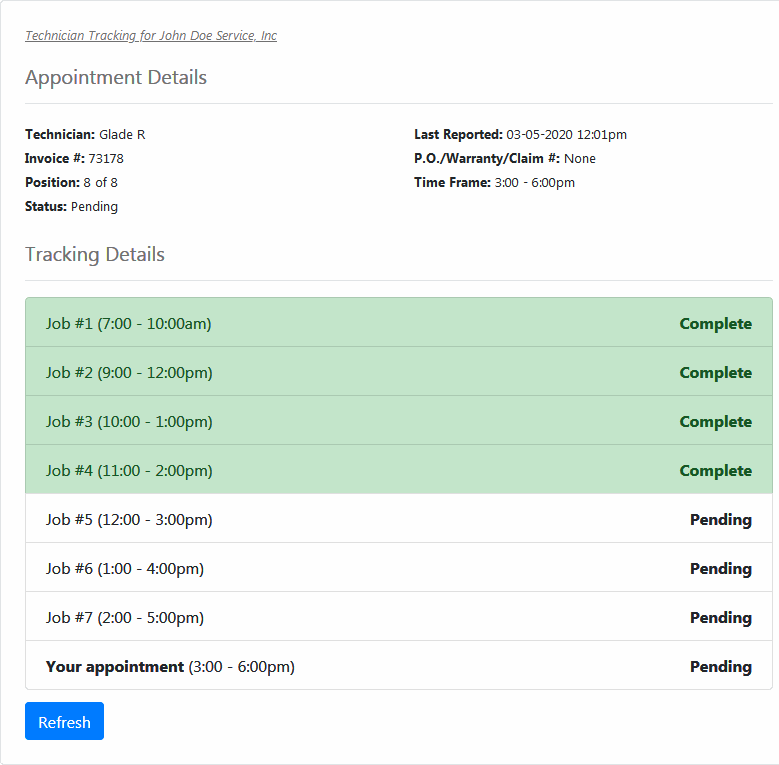Select the Job #5 (12:00 - 3:00pm) entry
Image resolution: width=779 pixels, height=765 pixels.
[129, 520]
